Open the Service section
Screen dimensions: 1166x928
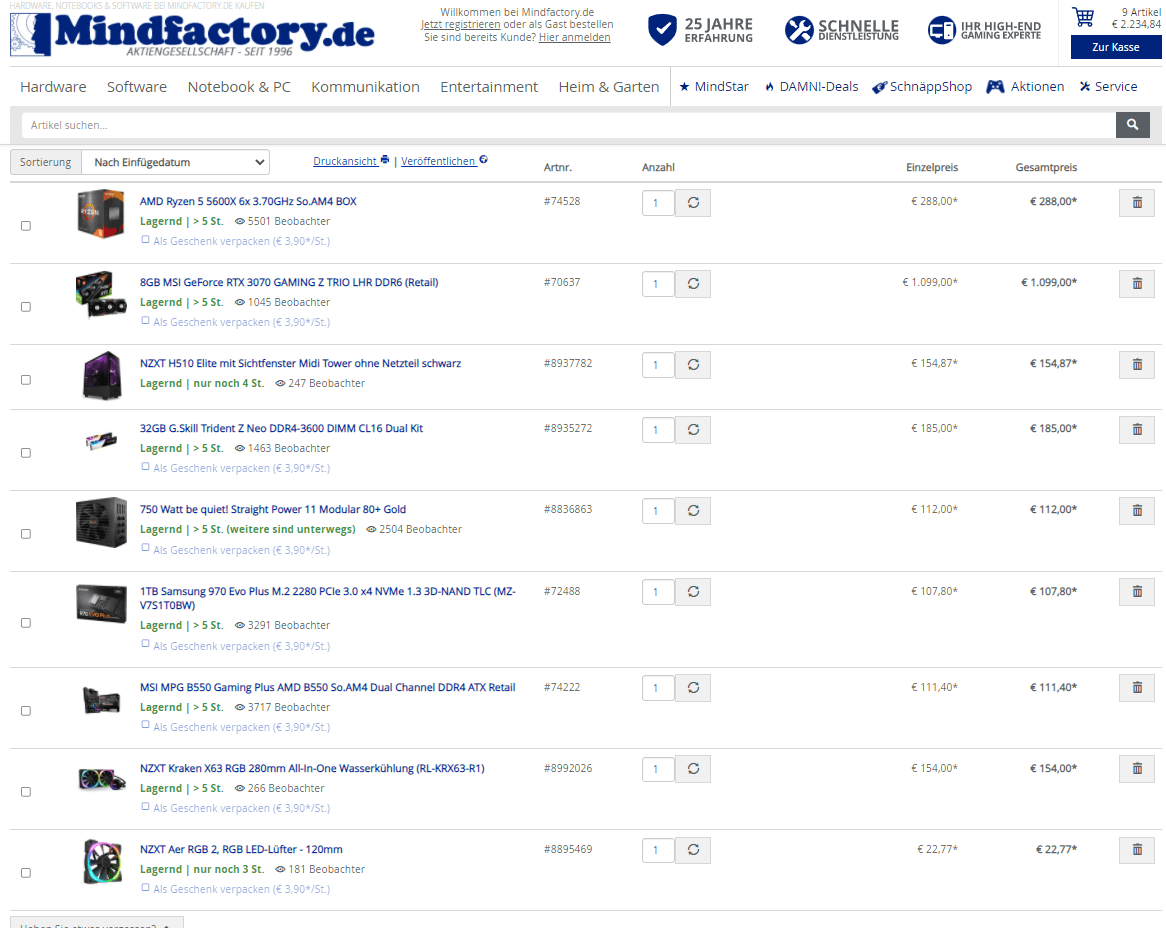(1109, 87)
